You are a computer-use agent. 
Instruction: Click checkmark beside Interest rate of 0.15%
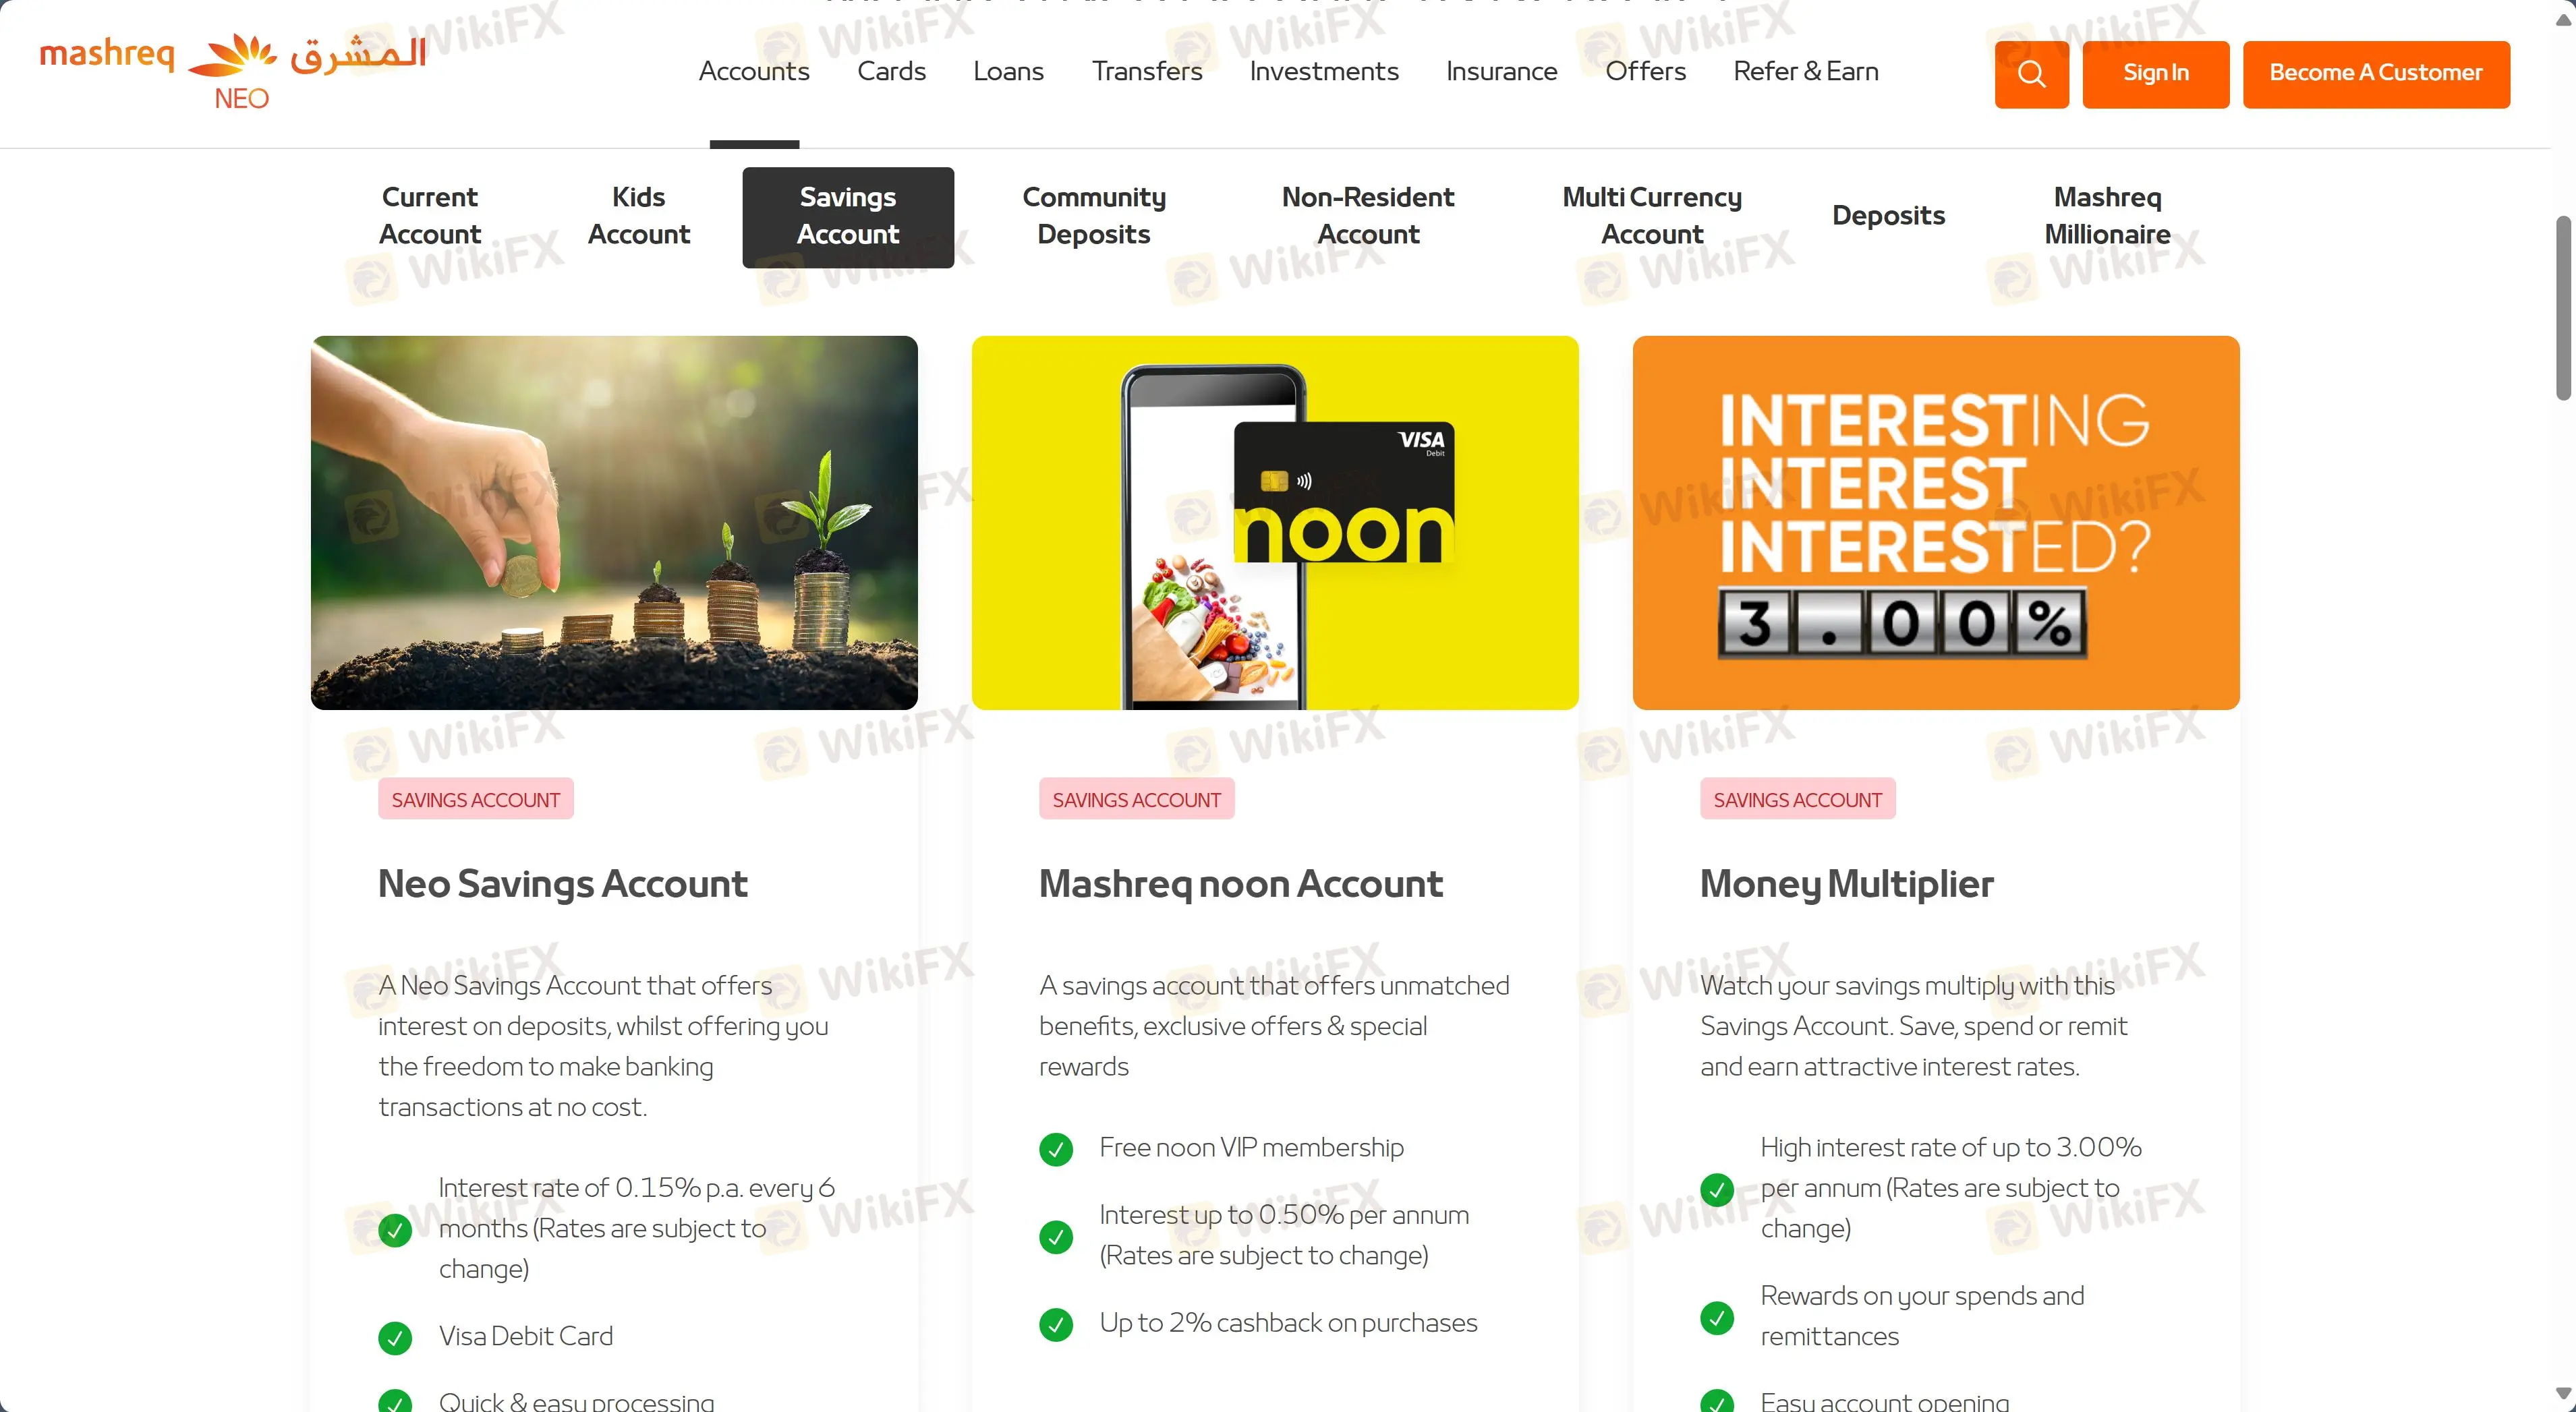pyautogui.click(x=395, y=1230)
